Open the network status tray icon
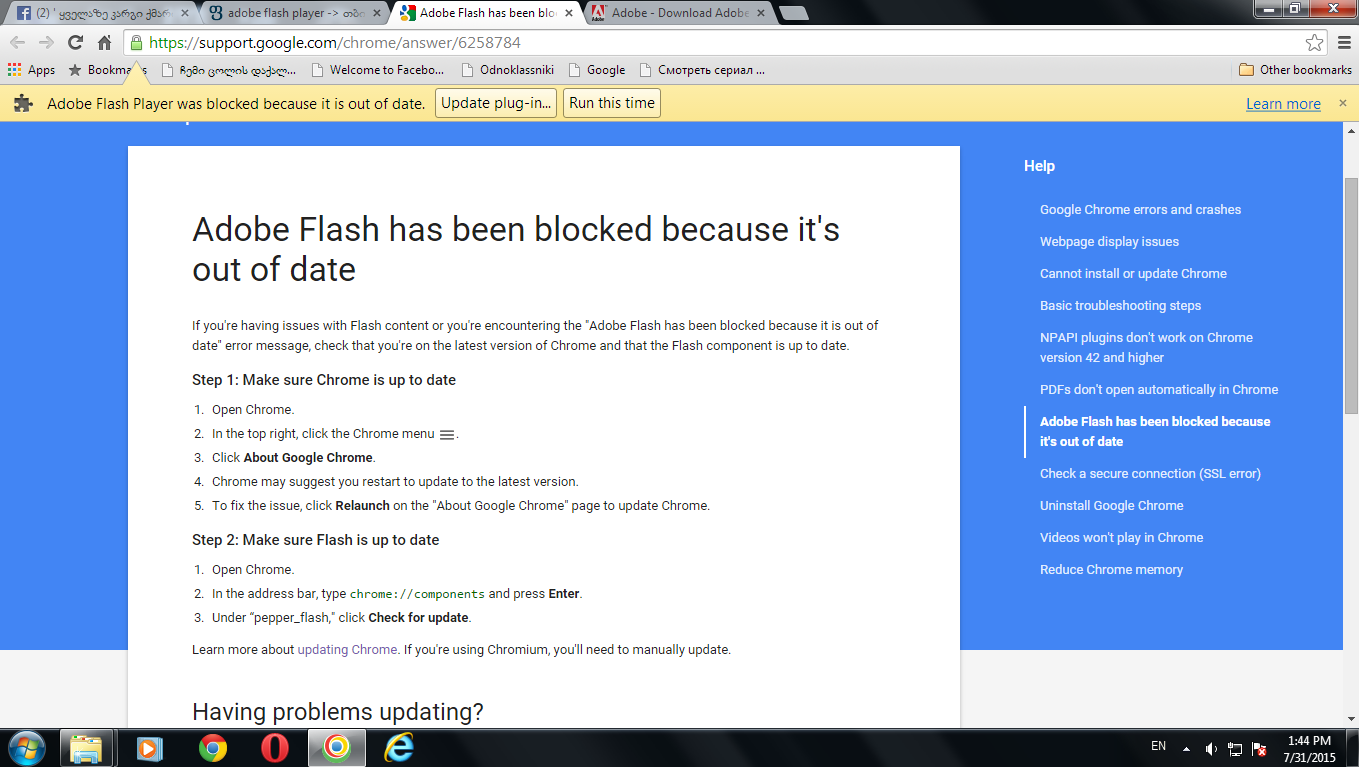The height and width of the screenshot is (767, 1359). click(x=1236, y=748)
